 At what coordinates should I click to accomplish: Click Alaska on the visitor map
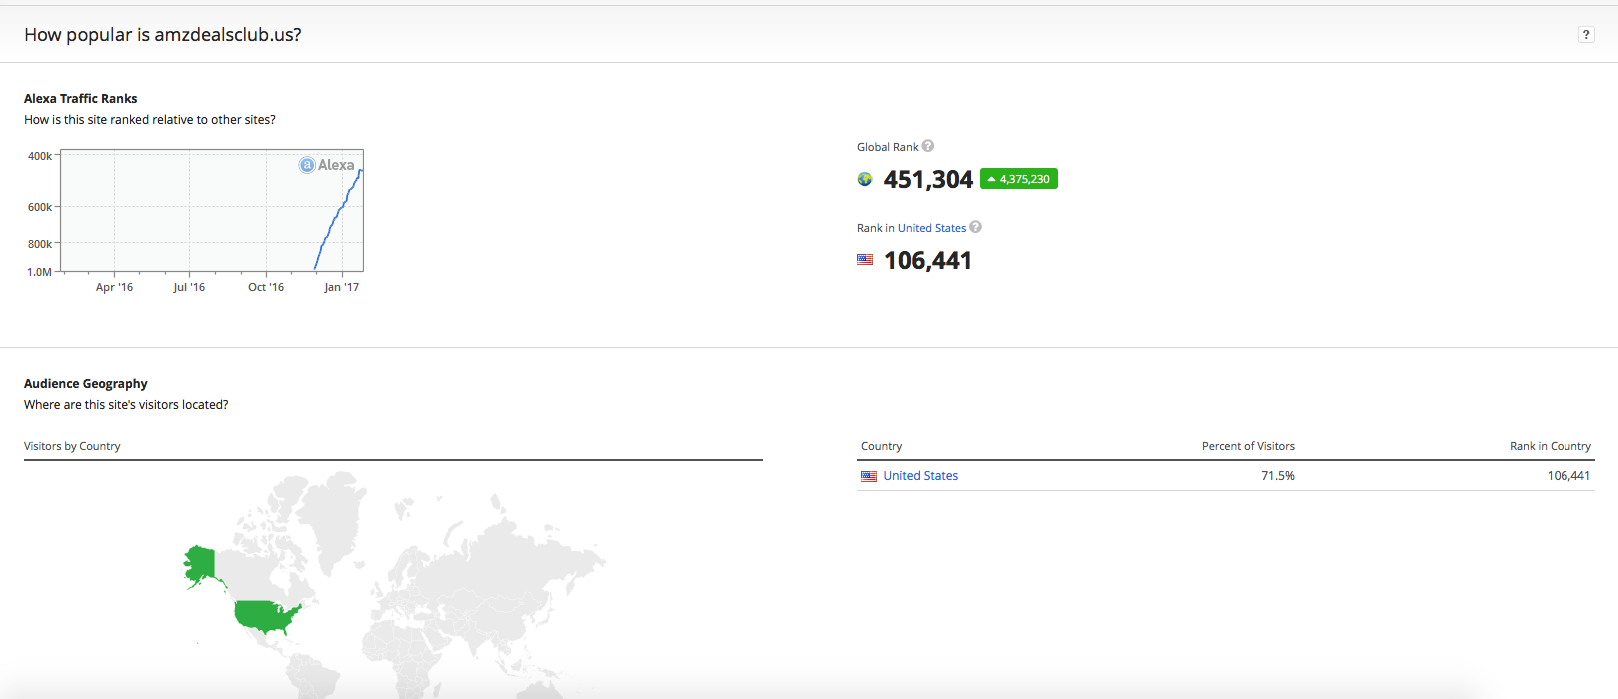200,565
